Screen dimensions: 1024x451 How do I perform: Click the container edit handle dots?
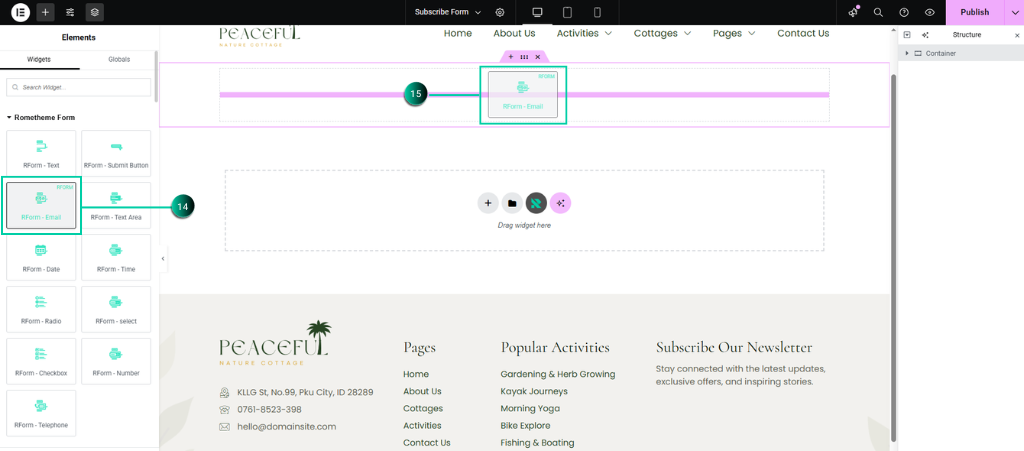524,57
